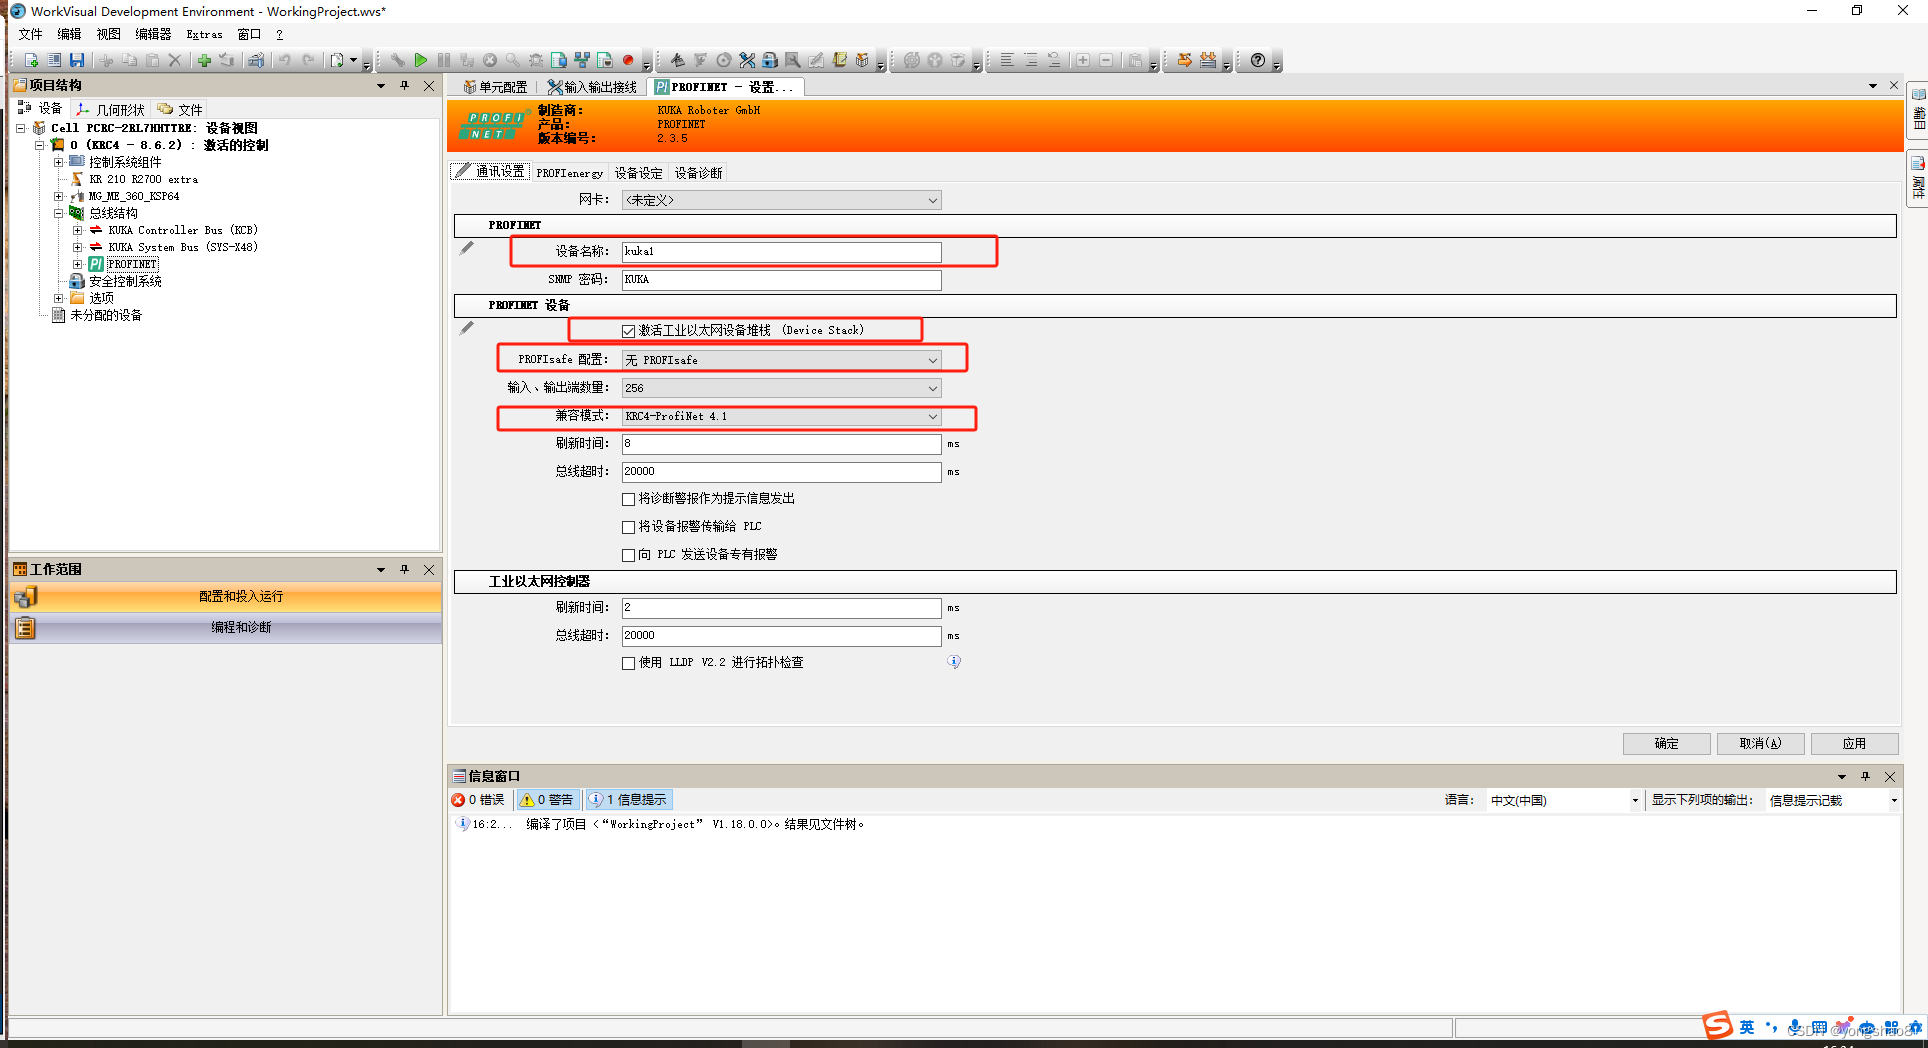Pin the 项目结构 panel

coord(405,85)
